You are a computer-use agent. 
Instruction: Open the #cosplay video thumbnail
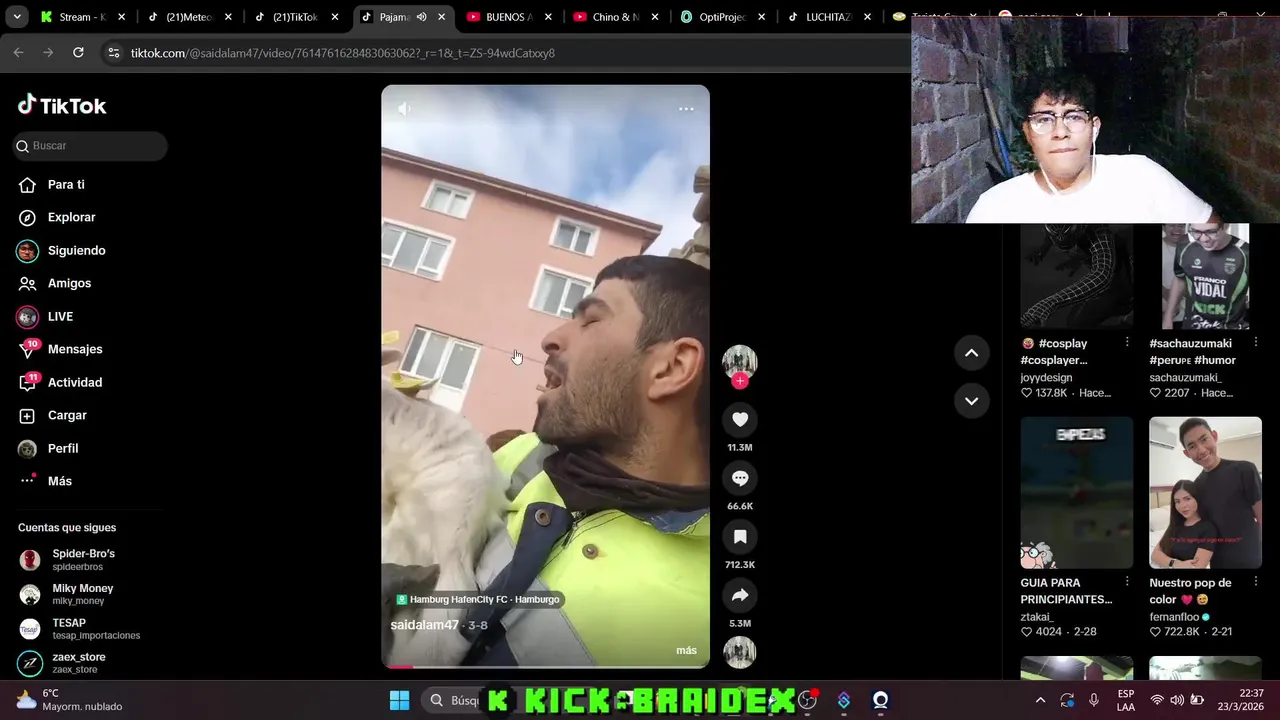click(x=1076, y=276)
